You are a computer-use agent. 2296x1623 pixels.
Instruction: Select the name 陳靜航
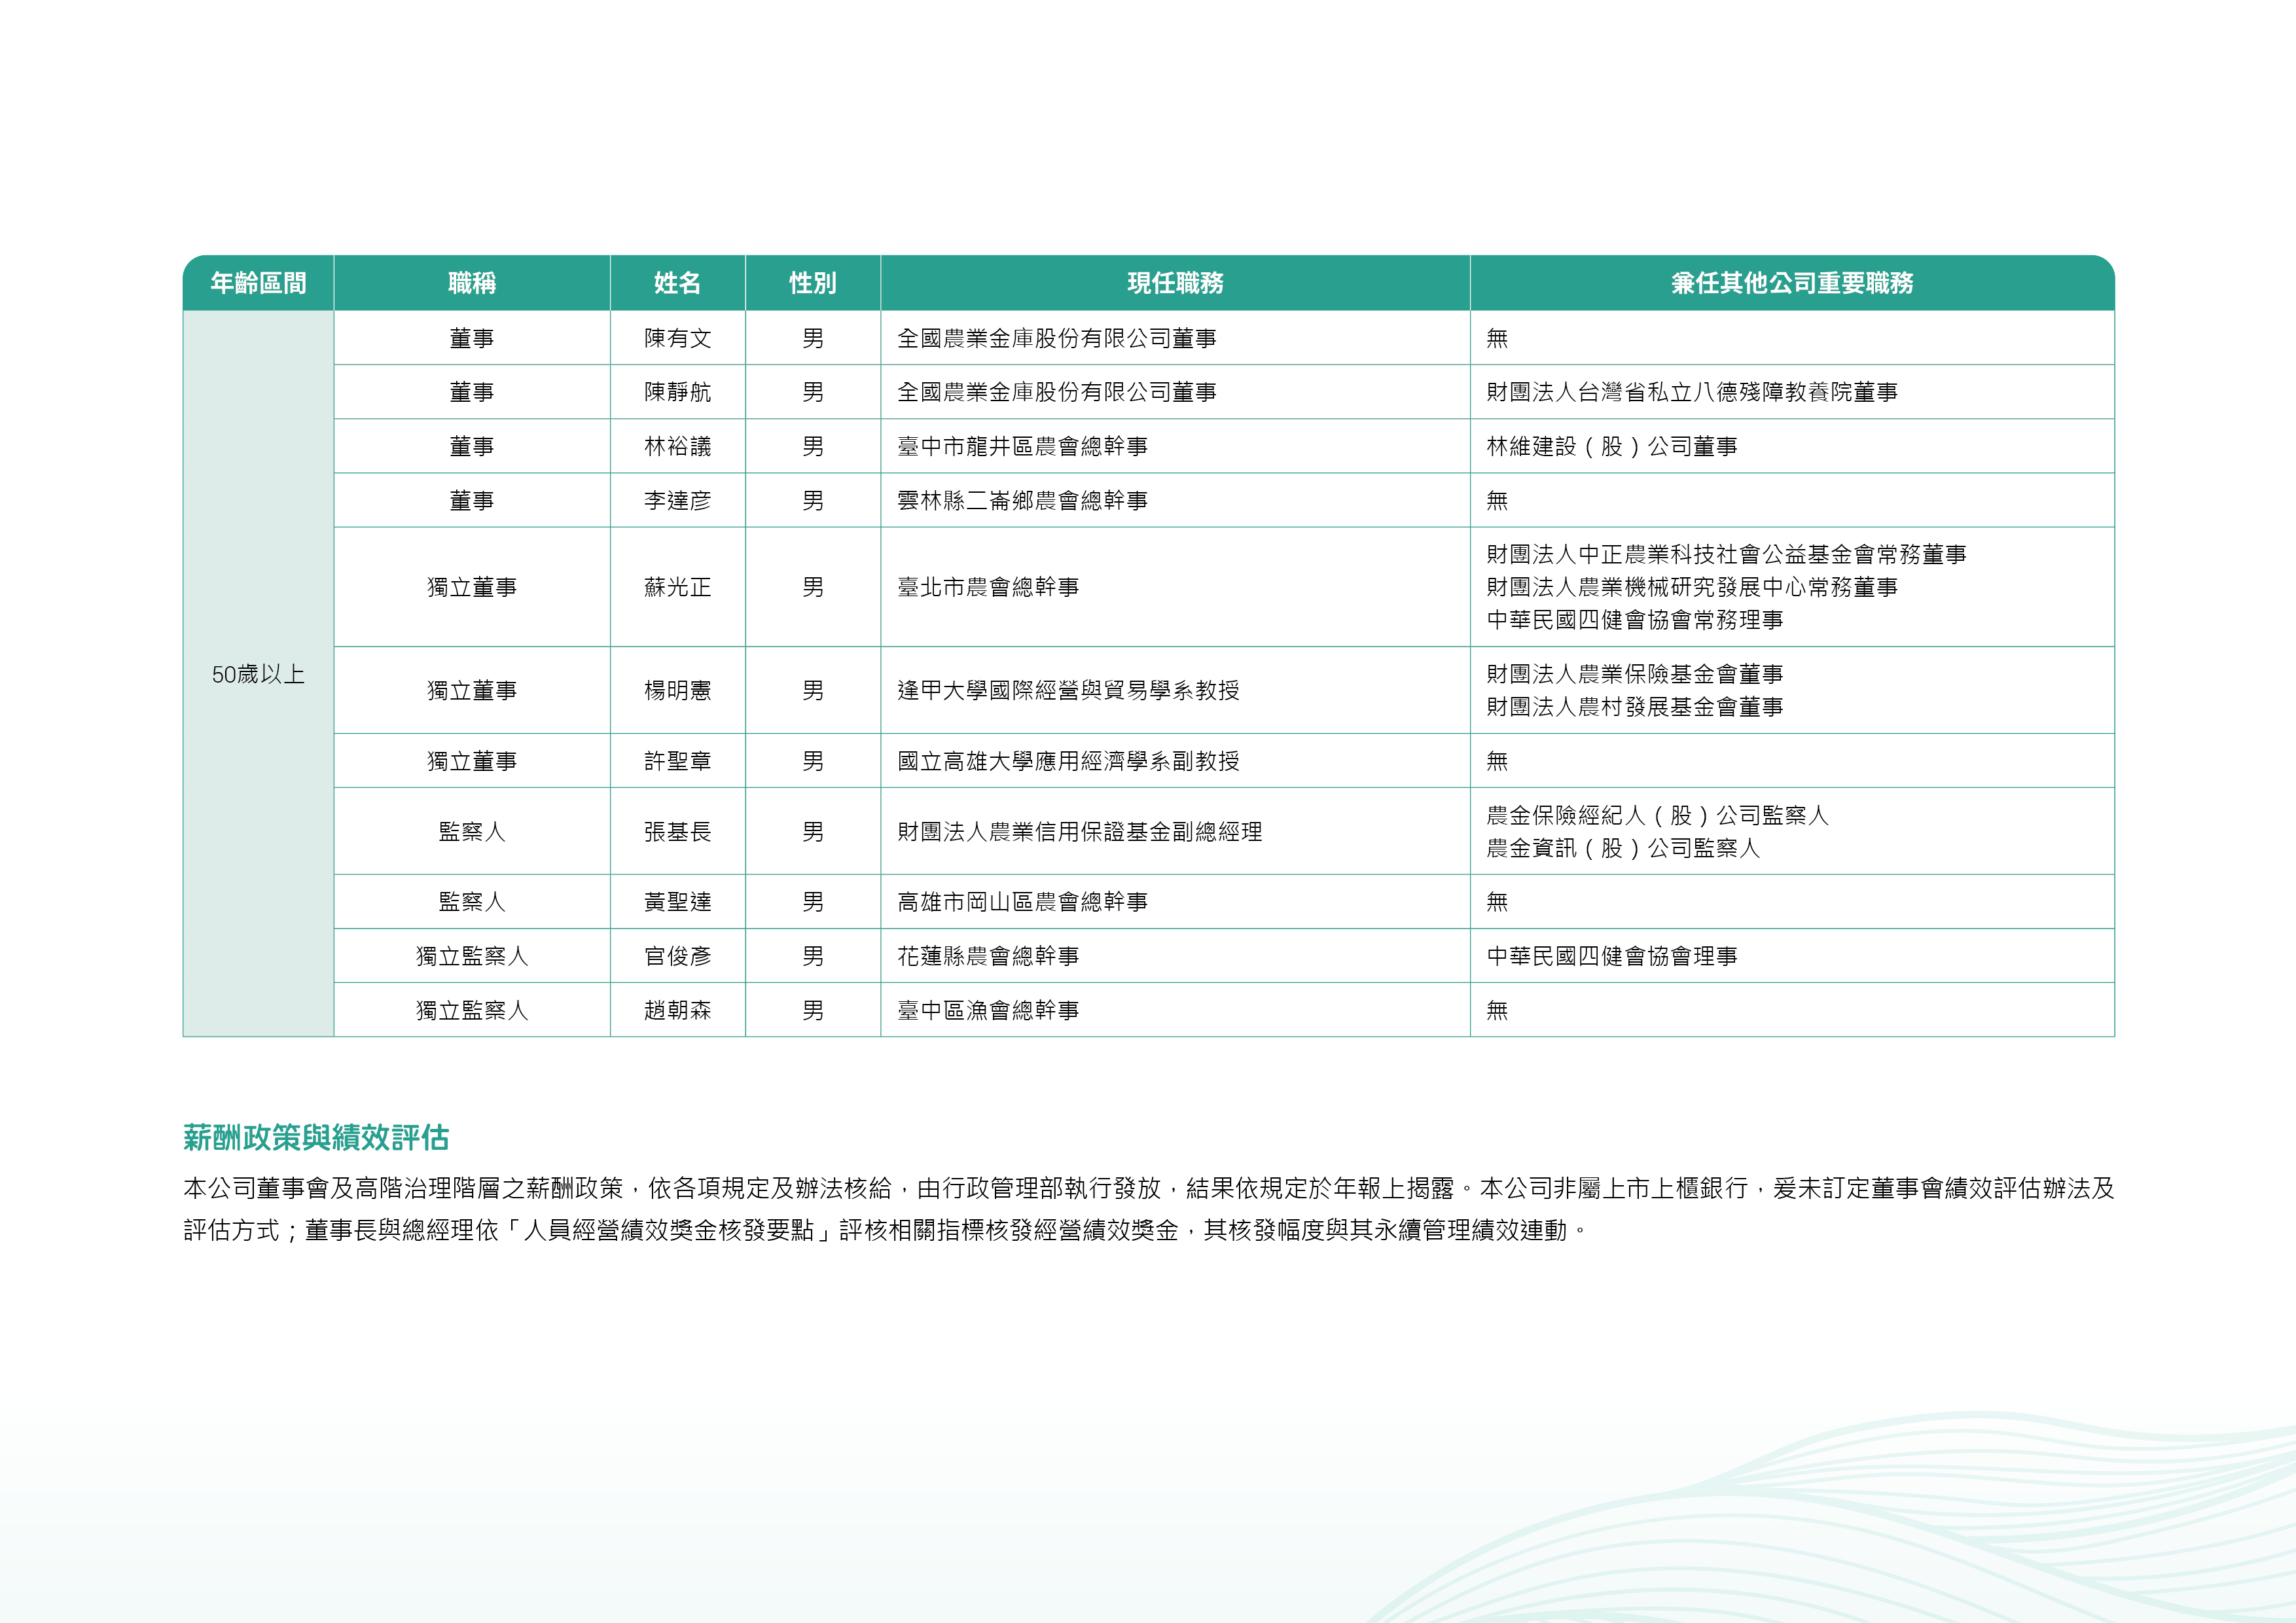(677, 392)
